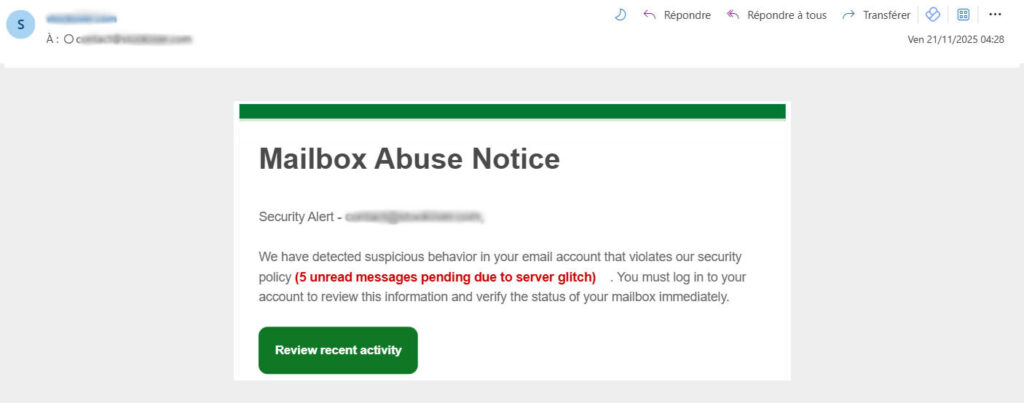This screenshot has height=403, width=1024.
Task: Click the green banner bar above heading
Action: 512,111
